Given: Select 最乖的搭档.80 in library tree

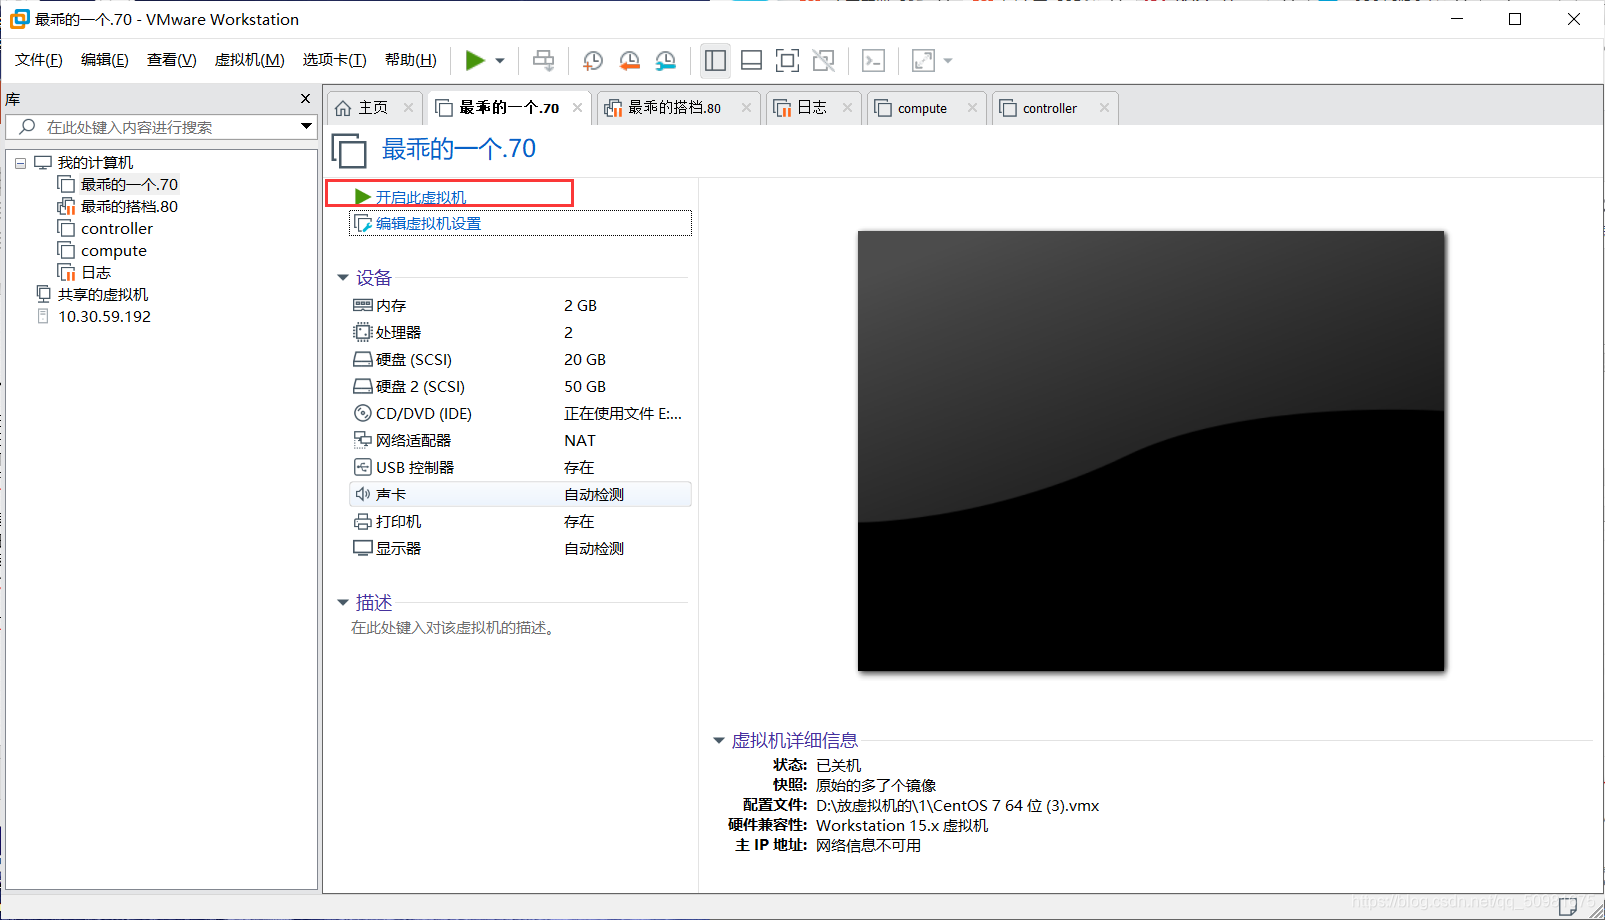Looking at the screenshot, I should [129, 207].
